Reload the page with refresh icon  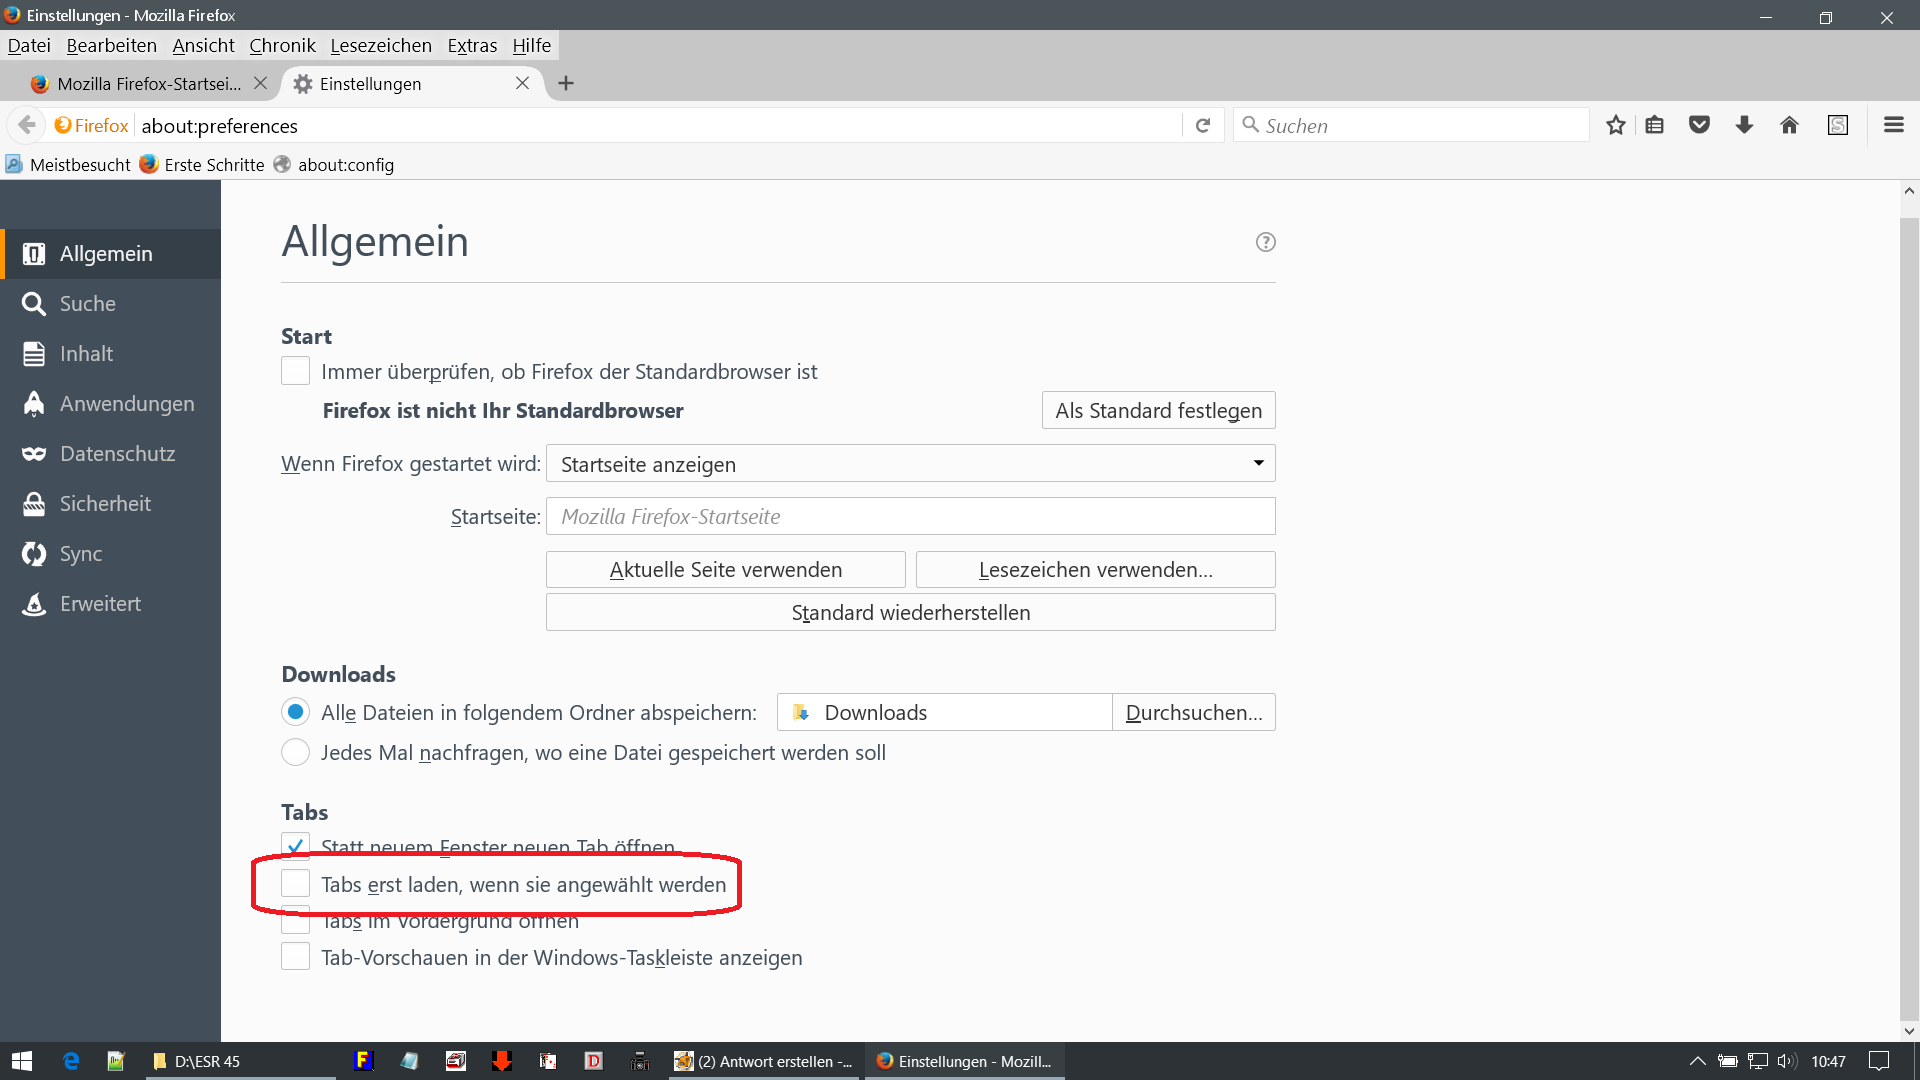(1203, 125)
